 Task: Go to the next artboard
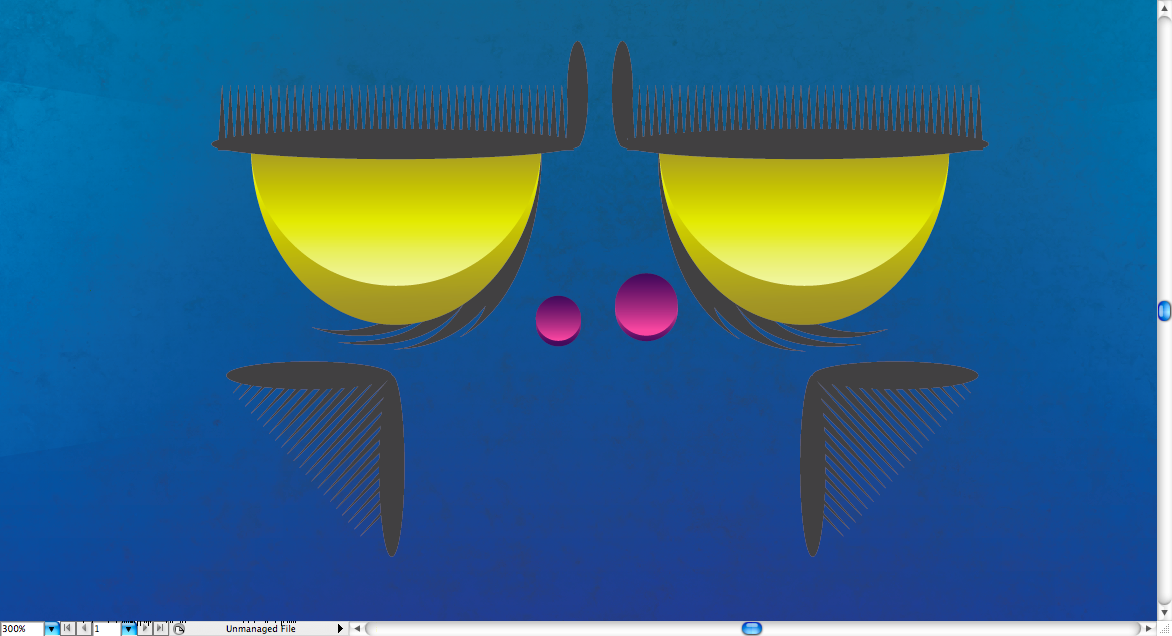[x=144, y=629]
